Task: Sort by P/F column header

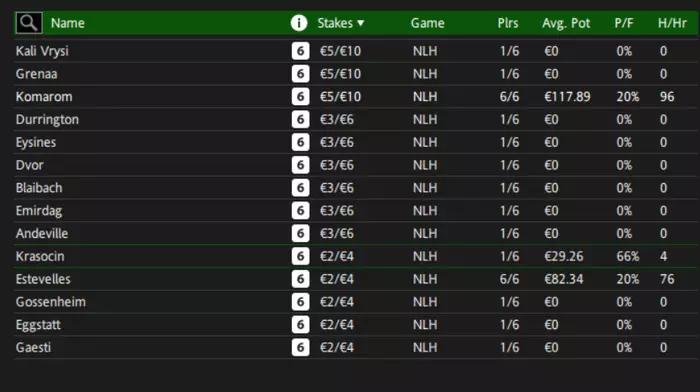Action: (x=624, y=23)
